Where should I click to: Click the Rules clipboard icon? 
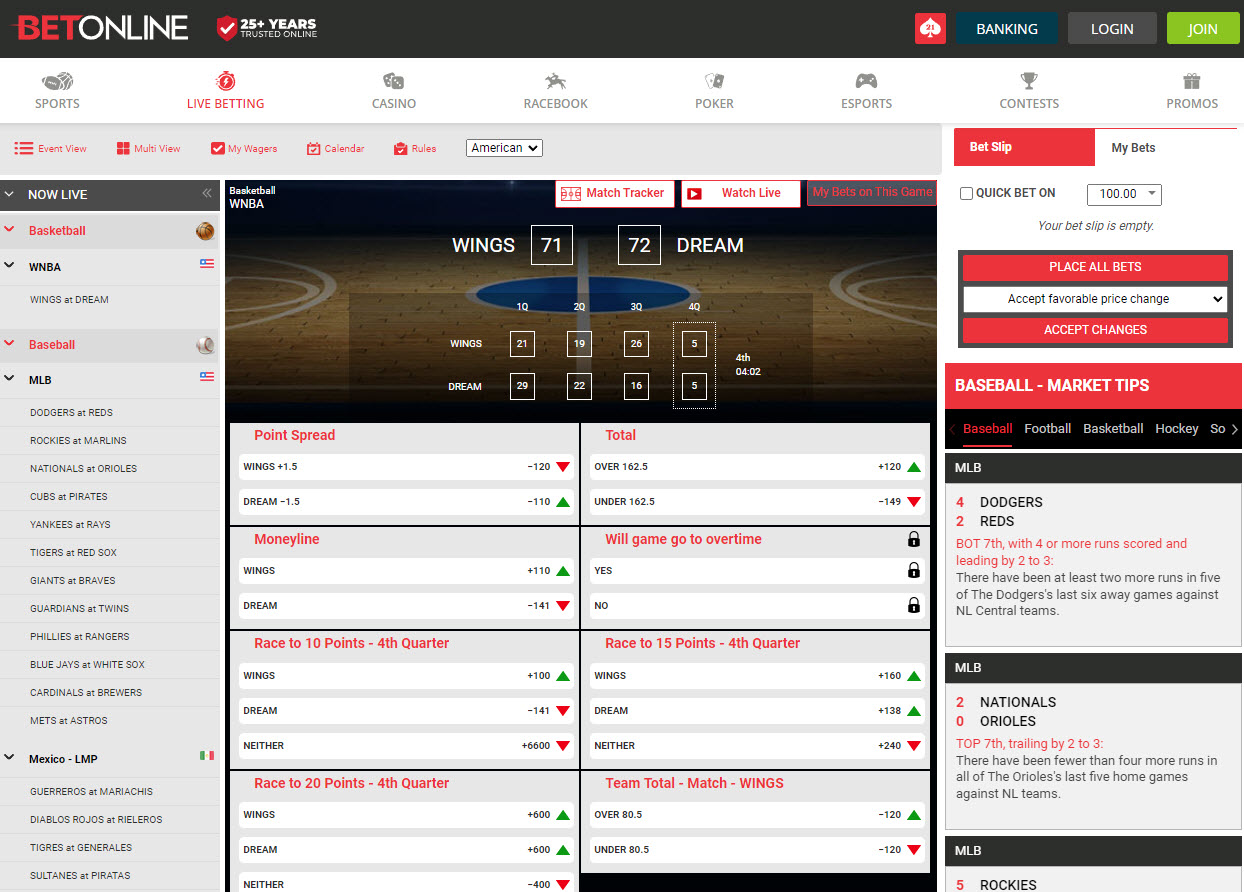[400, 148]
